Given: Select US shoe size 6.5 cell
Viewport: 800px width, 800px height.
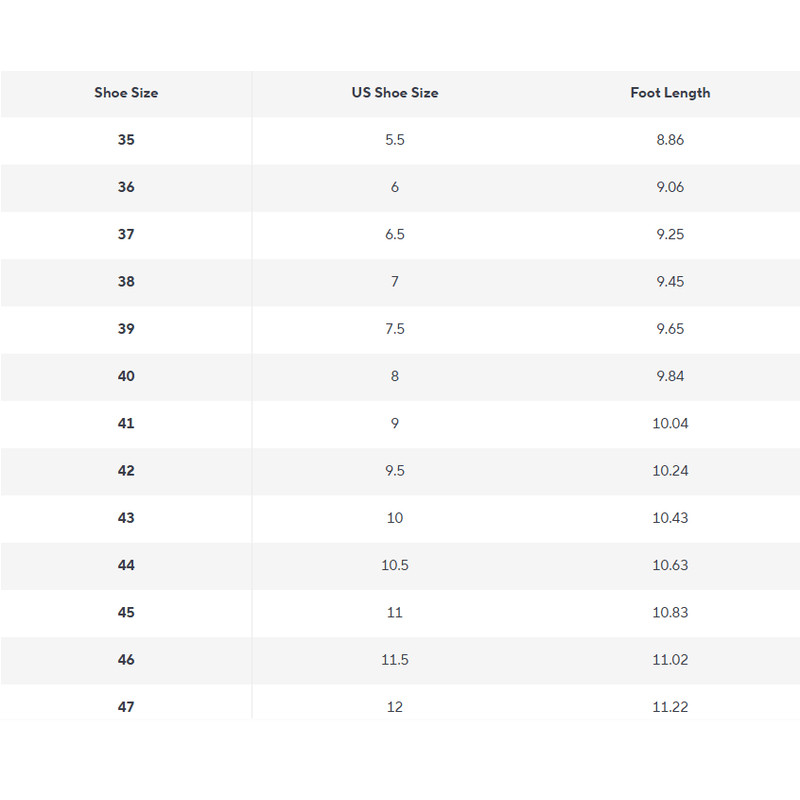Looking at the screenshot, I should click(395, 234).
